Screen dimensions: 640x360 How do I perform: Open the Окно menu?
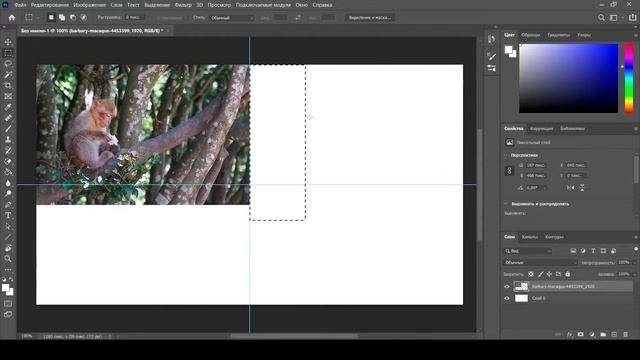[302, 5]
